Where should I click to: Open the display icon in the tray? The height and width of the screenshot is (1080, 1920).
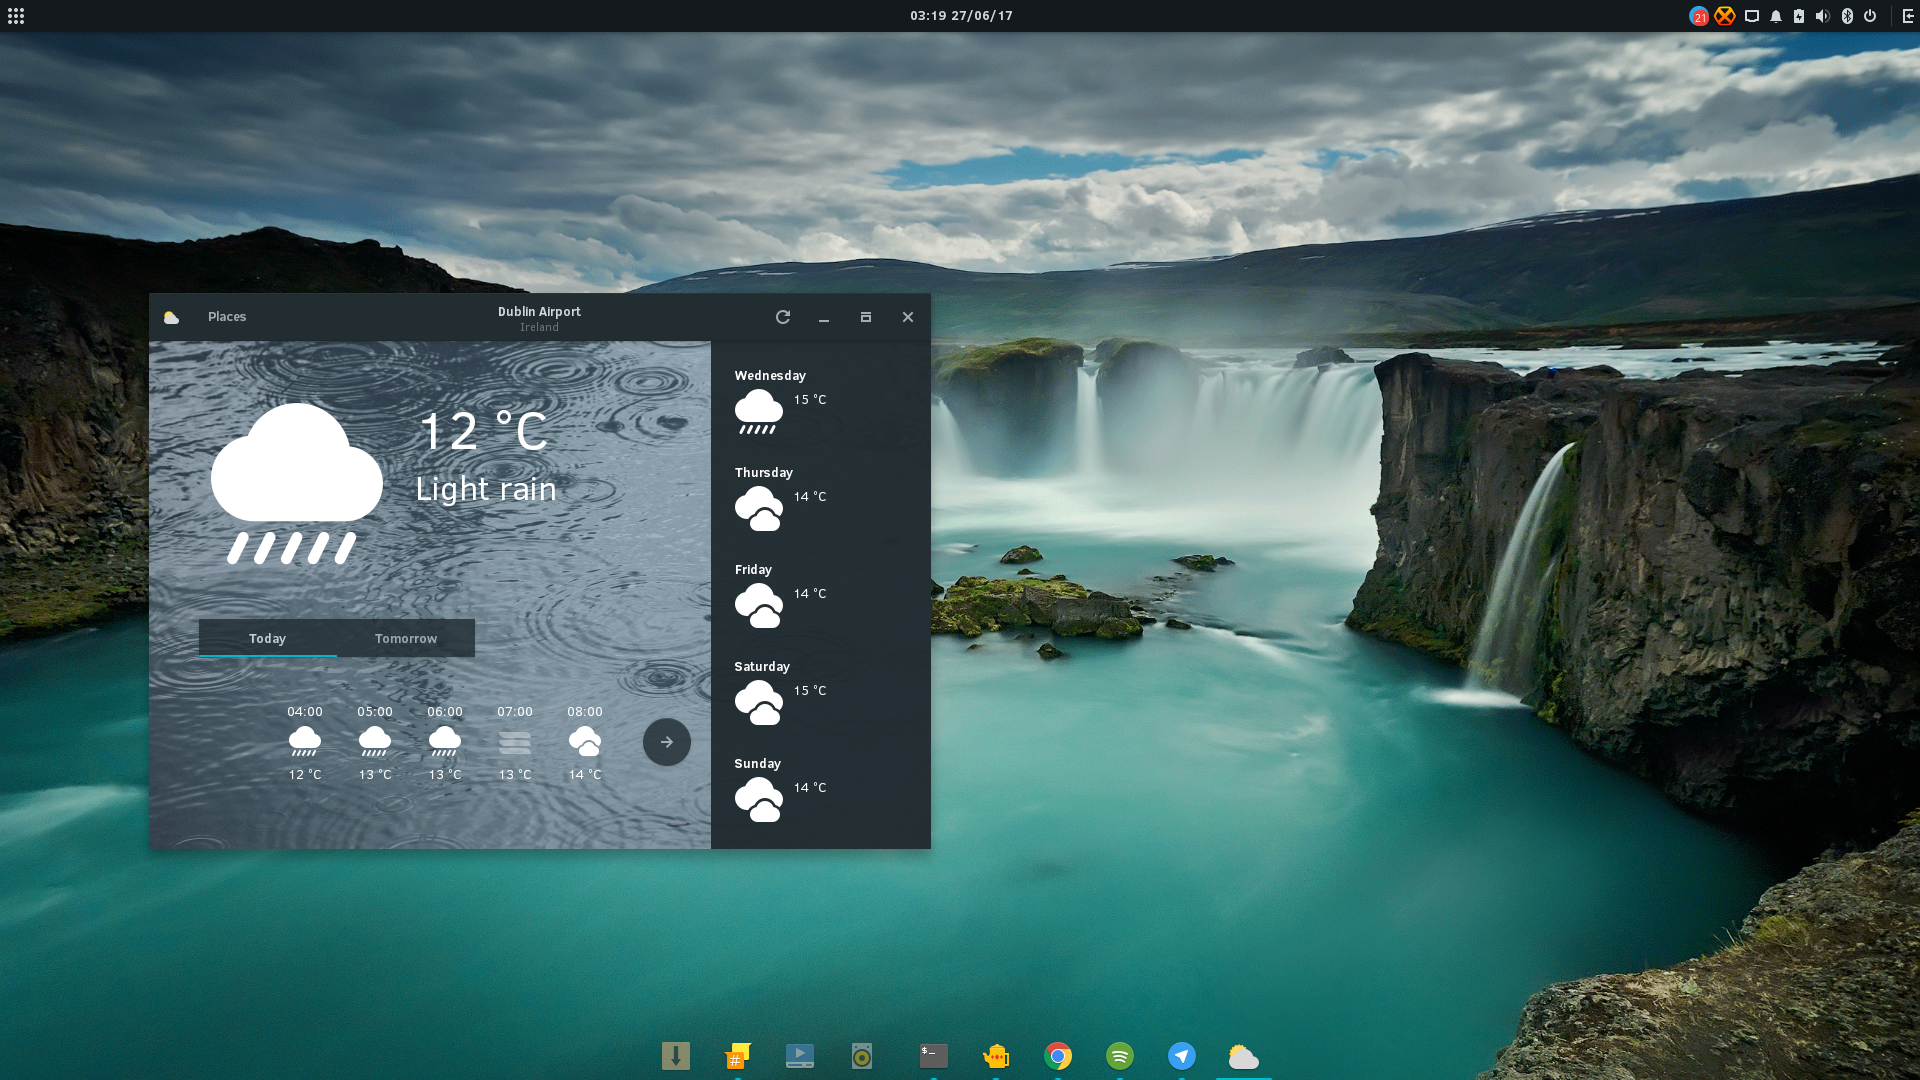[1752, 16]
